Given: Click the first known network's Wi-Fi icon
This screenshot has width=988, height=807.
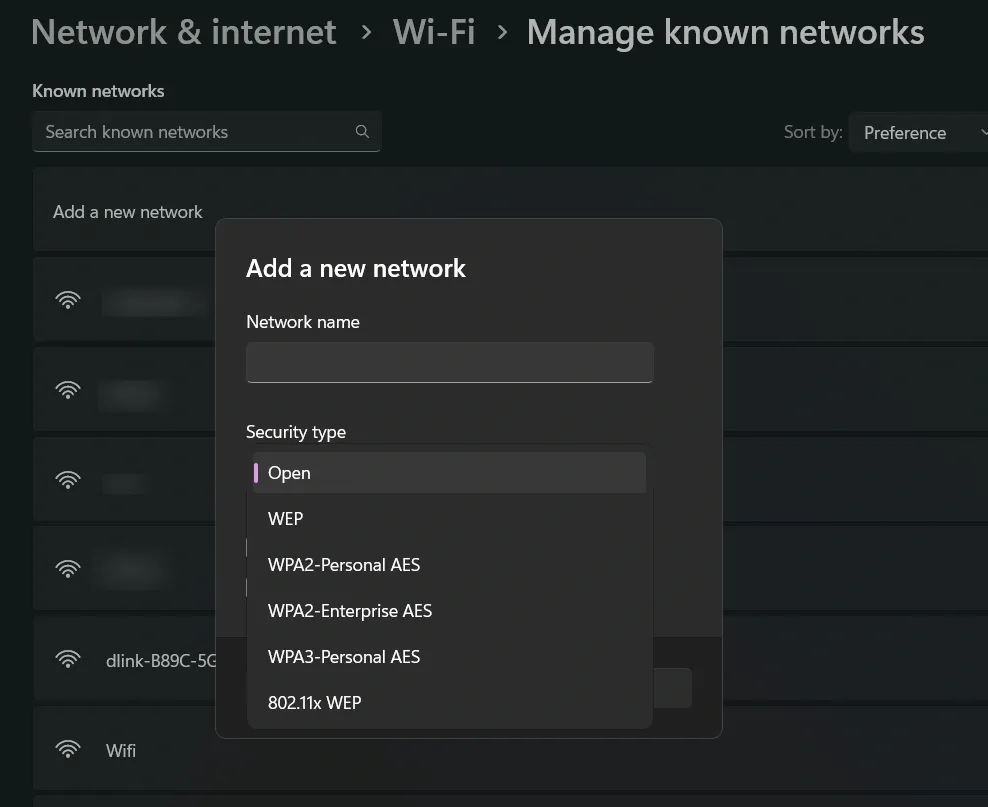Looking at the screenshot, I should pos(68,299).
